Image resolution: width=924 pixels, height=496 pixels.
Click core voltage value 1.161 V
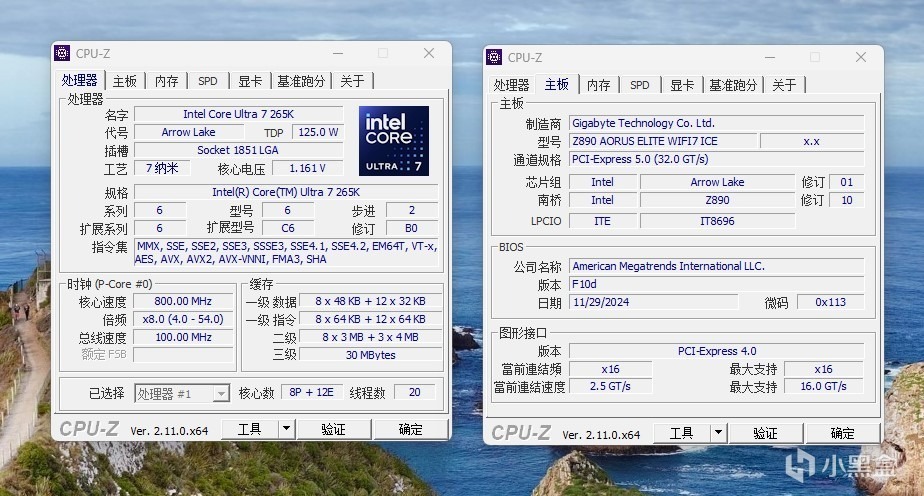click(x=308, y=168)
